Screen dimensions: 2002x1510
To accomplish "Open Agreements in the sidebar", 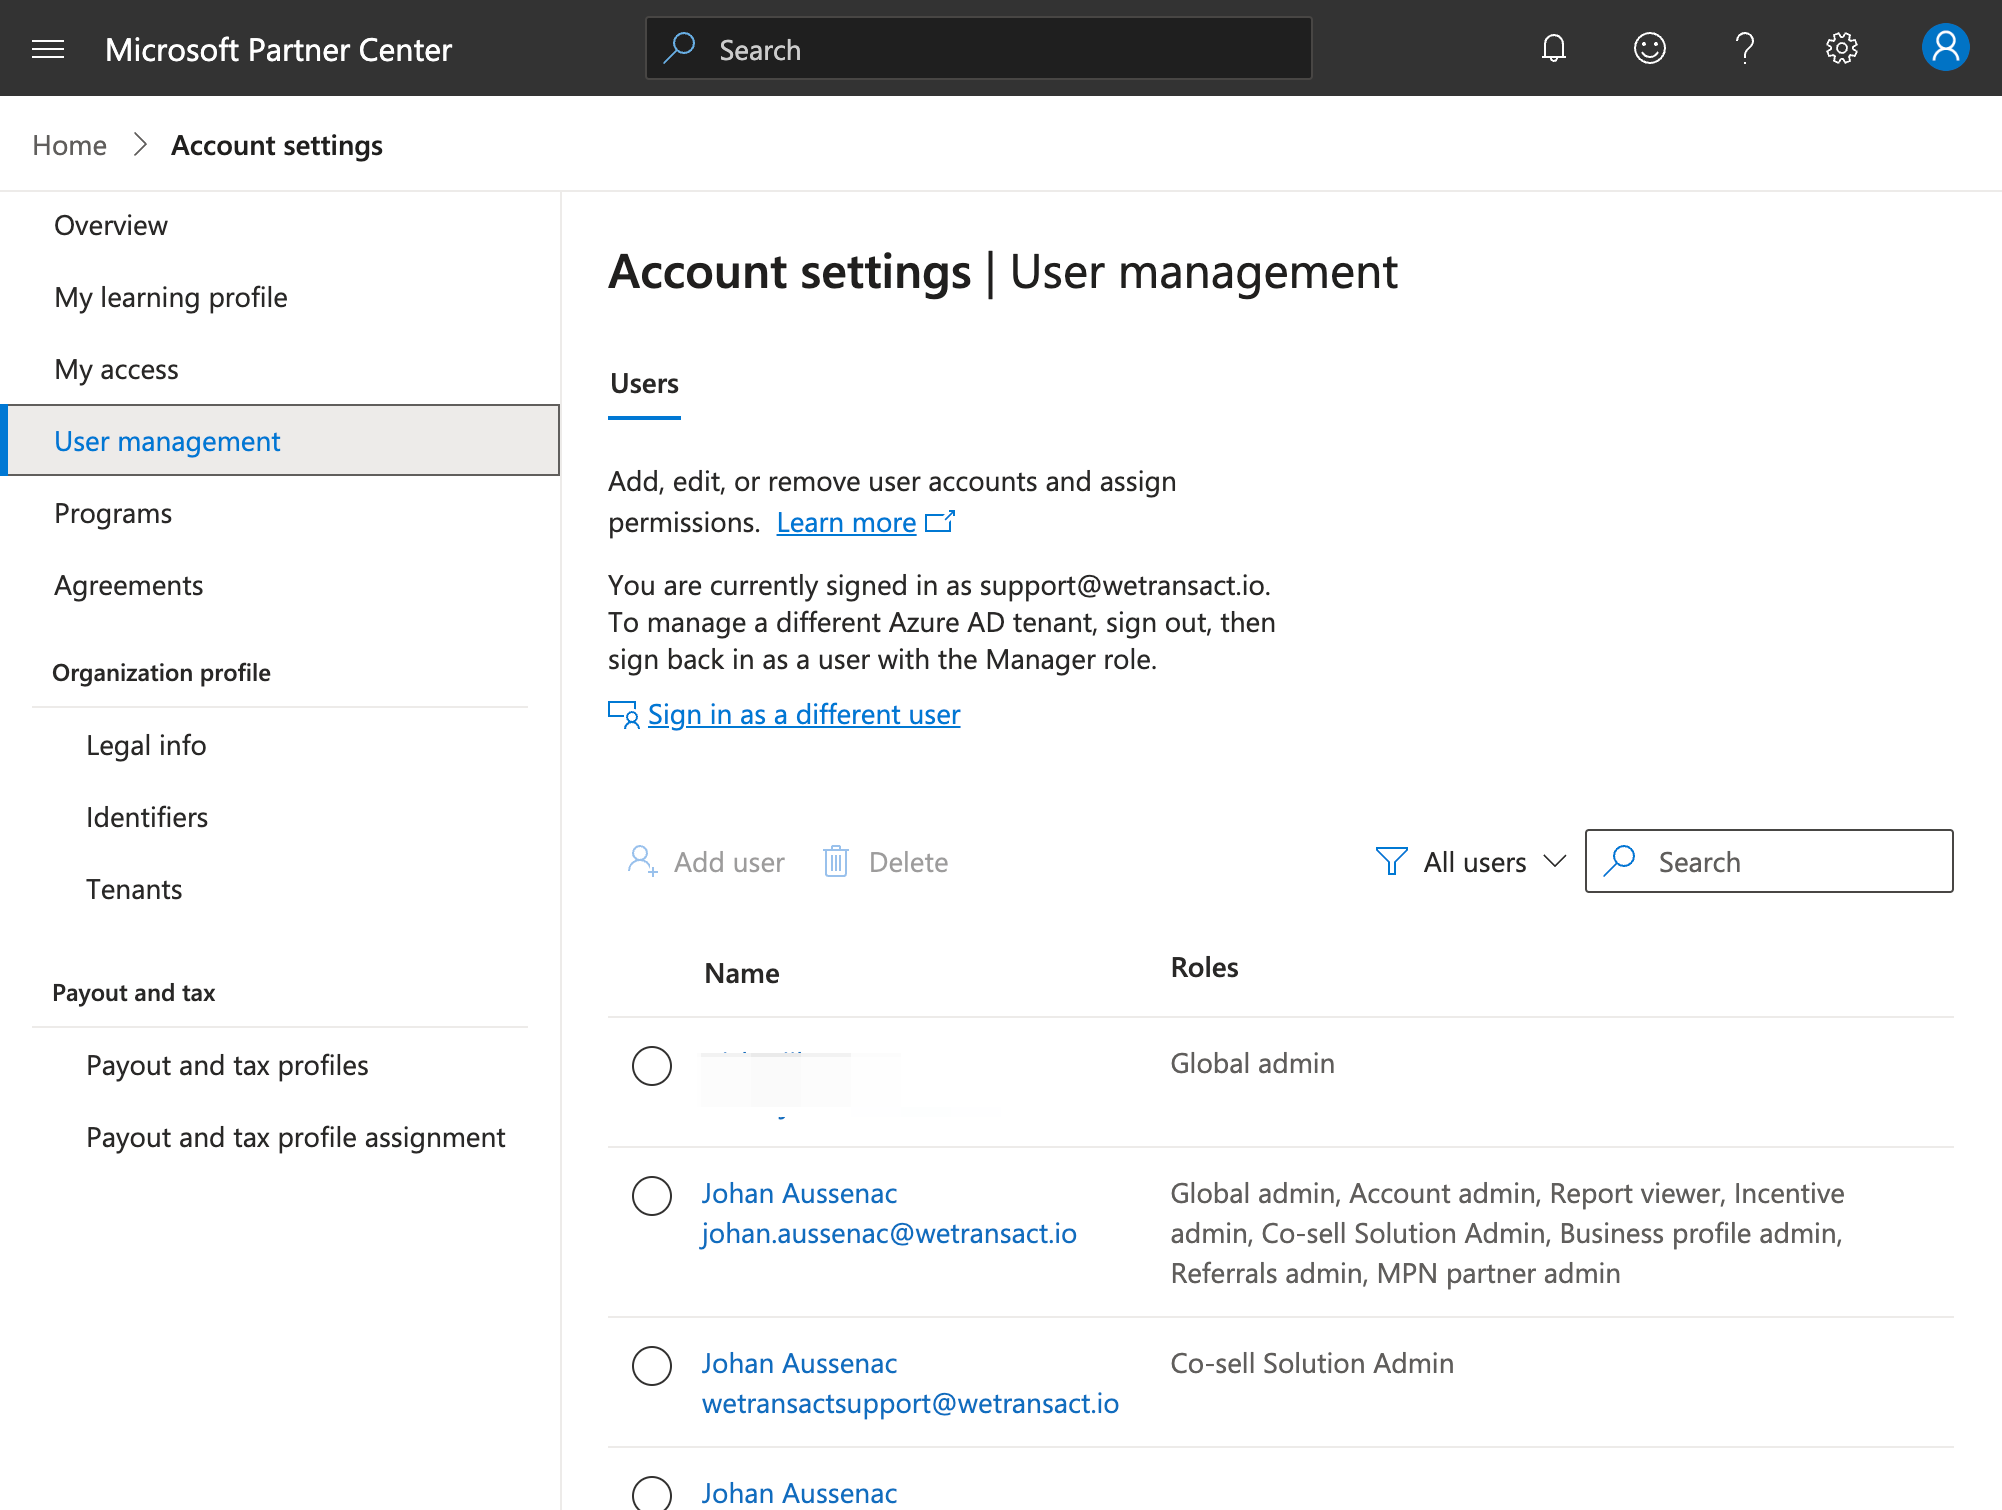I will click(129, 585).
